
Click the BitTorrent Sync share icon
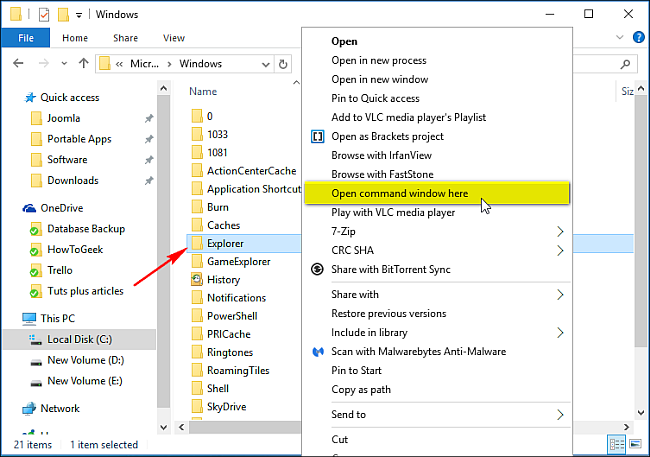click(318, 269)
